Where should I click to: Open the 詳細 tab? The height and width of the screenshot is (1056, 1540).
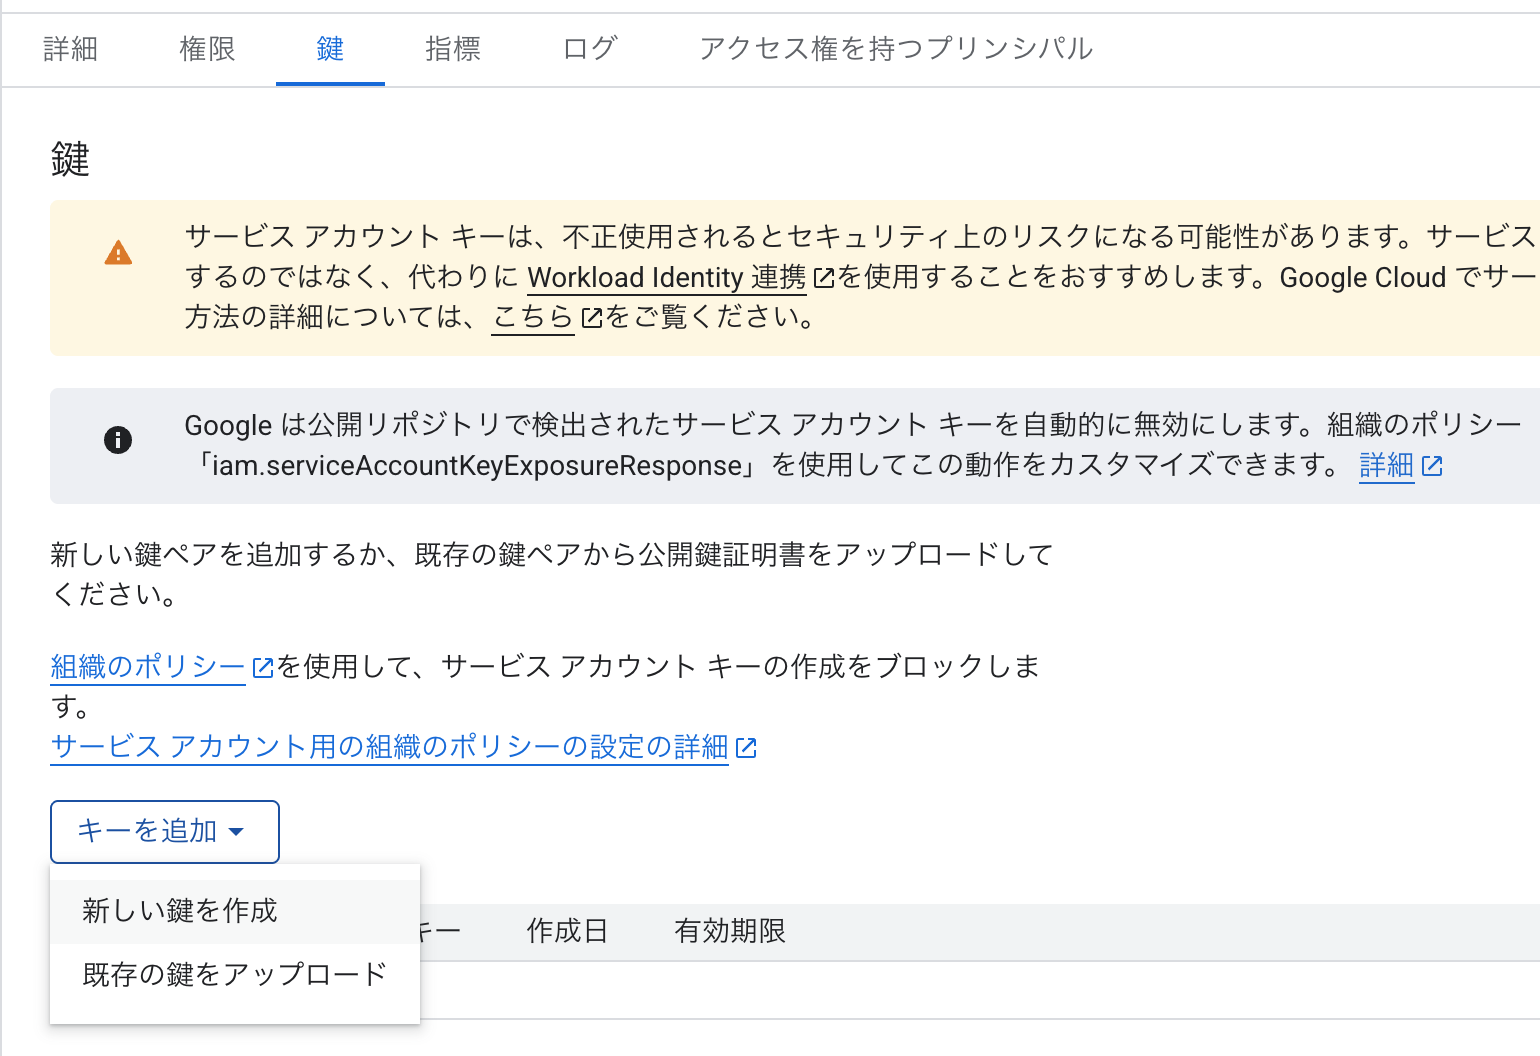[x=70, y=49]
